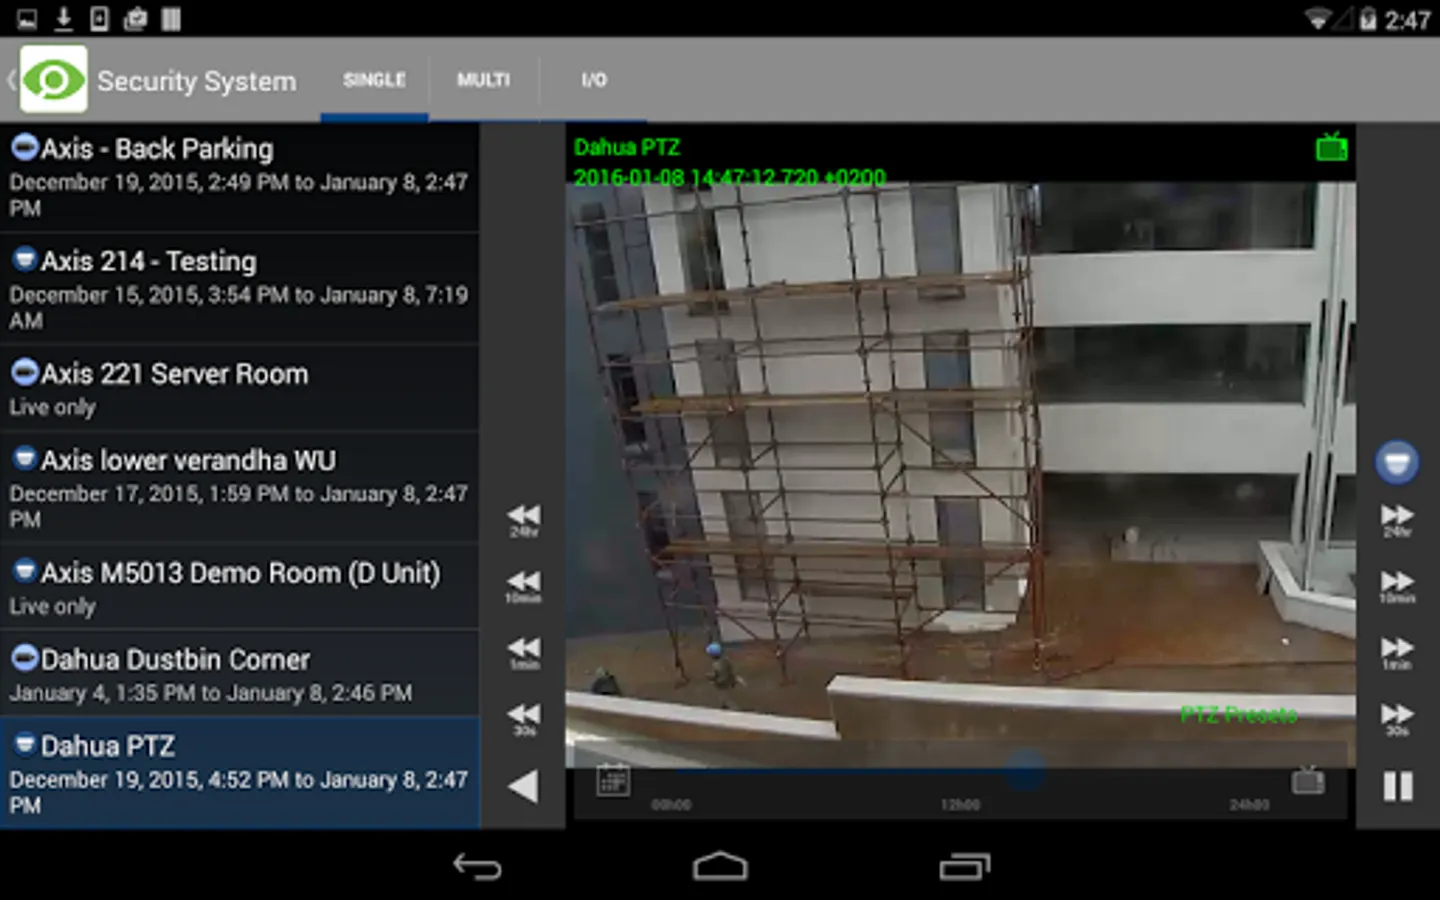The image size is (1440, 900).
Task: Tap the Dahua PTZ video title label
Action: pos(627,148)
